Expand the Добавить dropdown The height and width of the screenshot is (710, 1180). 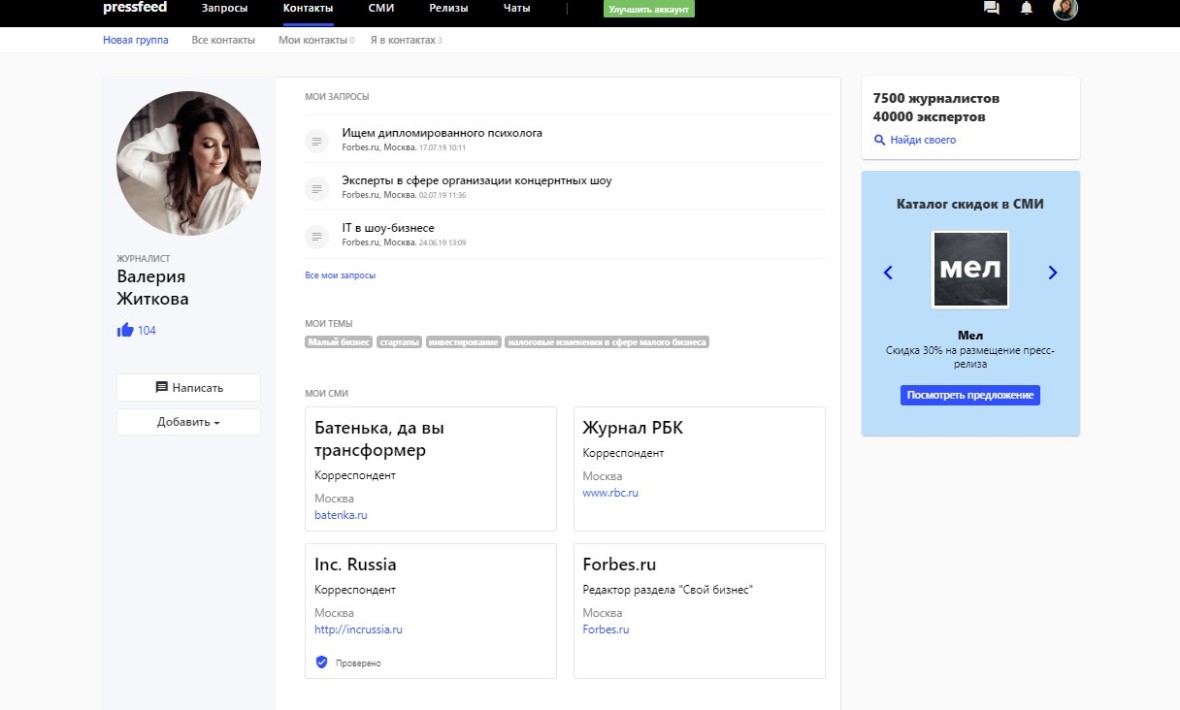[x=188, y=422]
